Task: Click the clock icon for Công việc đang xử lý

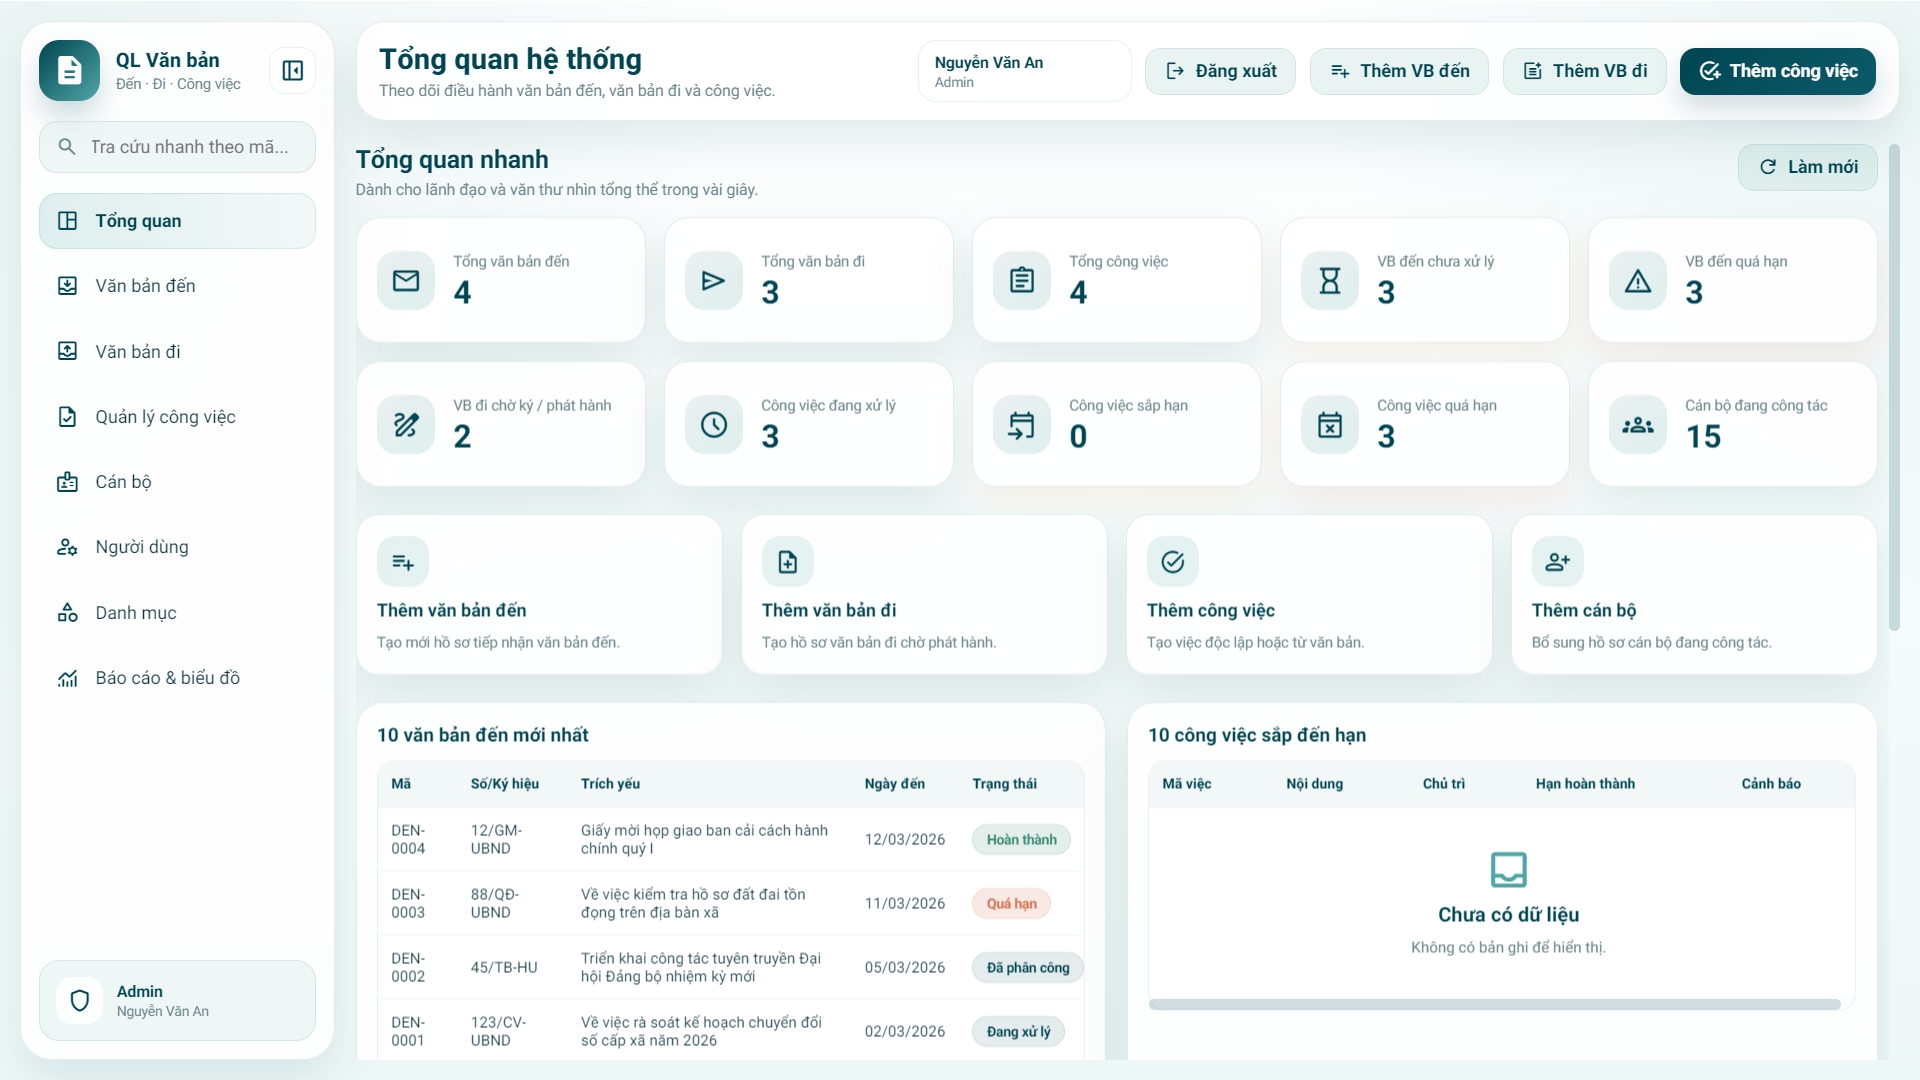Action: pos(713,425)
